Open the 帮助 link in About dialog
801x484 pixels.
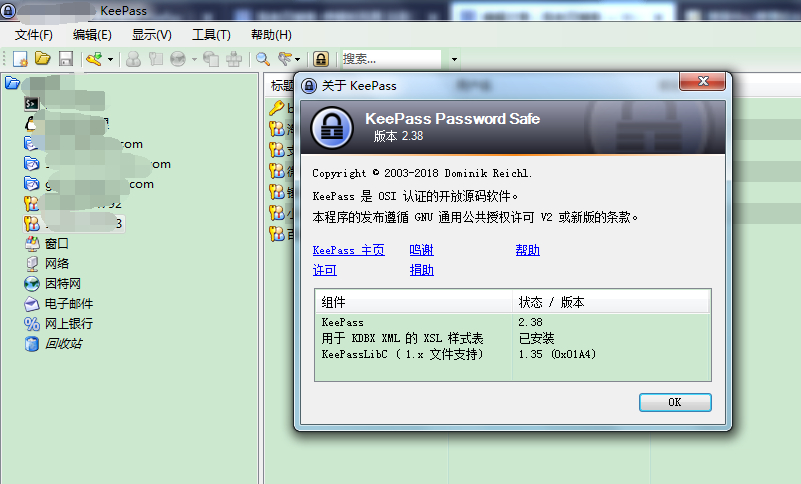(528, 250)
